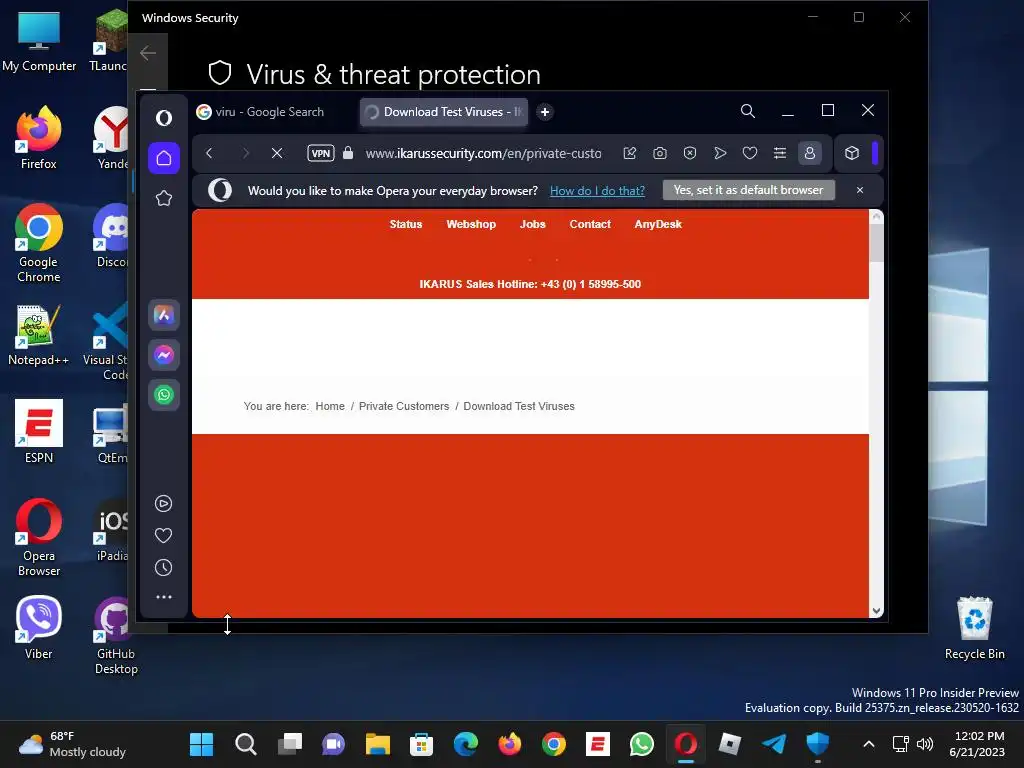Open Telegram from taskbar
Viewport: 1024px width, 768px height.
774,744
